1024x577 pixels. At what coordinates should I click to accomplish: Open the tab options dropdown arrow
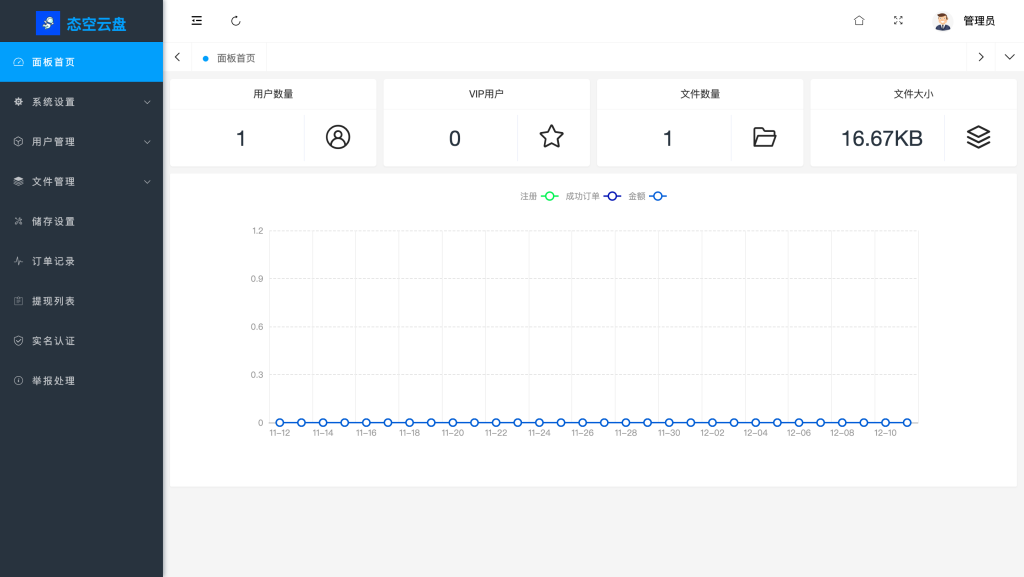pos(1009,57)
